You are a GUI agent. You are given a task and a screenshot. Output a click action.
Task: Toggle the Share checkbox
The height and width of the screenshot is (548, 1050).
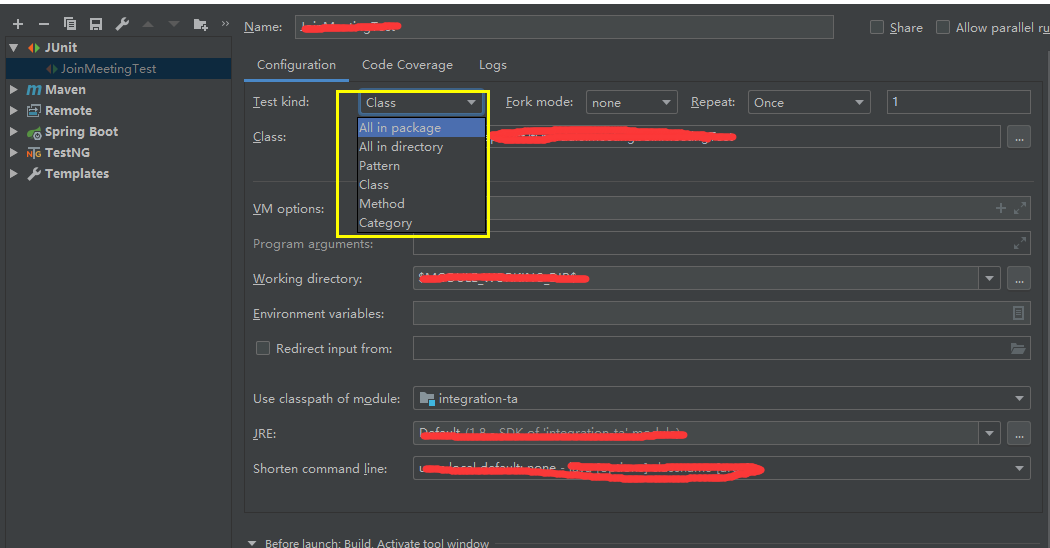click(x=877, y=27)
